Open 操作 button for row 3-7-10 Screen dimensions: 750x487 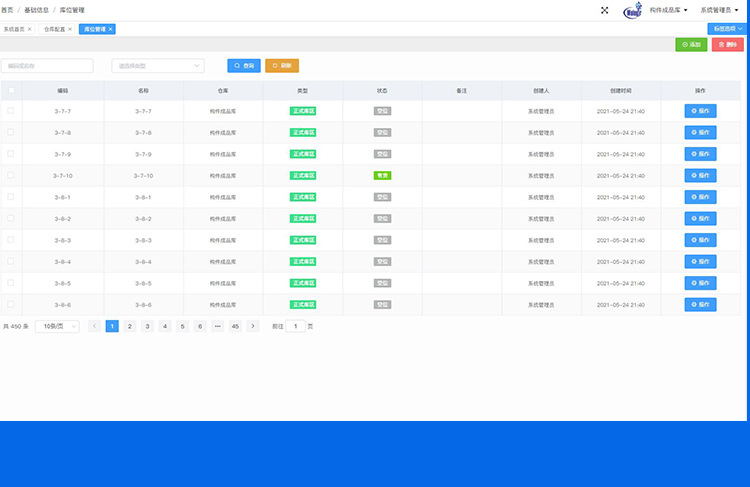700,175
